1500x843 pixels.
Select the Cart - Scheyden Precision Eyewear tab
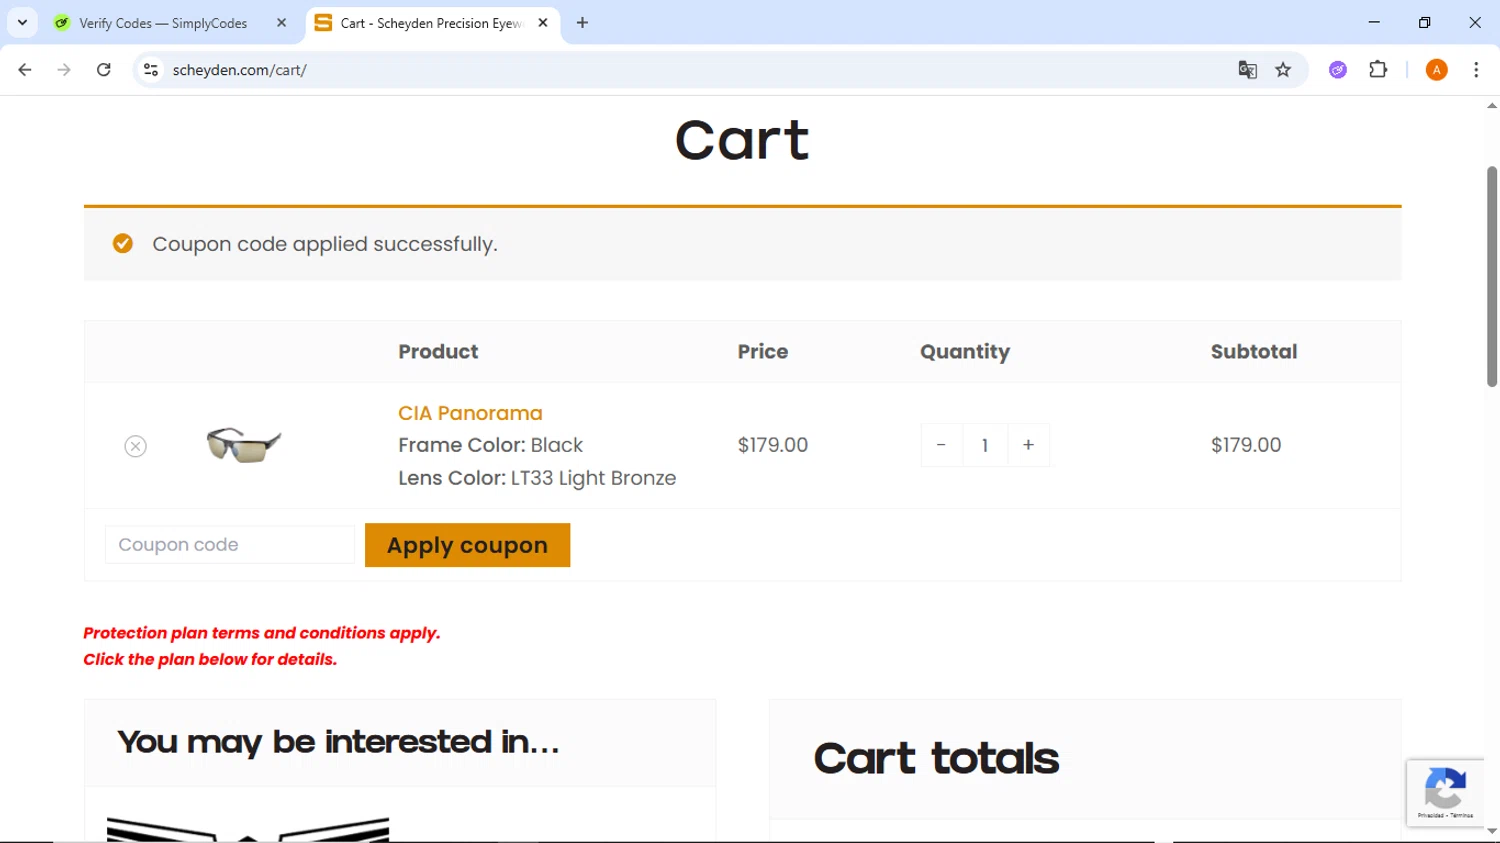tap(430, 23)
